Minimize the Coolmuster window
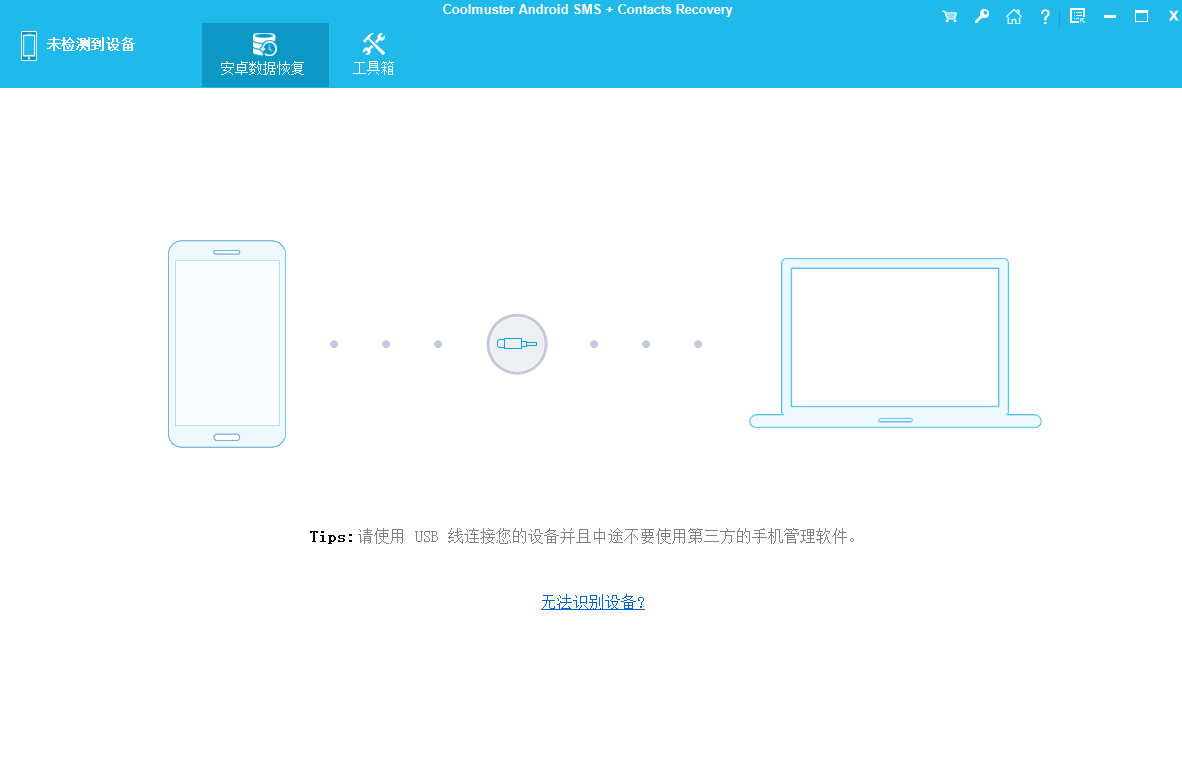This screenshot has height=758, width=1182. tap(1110, 17)
